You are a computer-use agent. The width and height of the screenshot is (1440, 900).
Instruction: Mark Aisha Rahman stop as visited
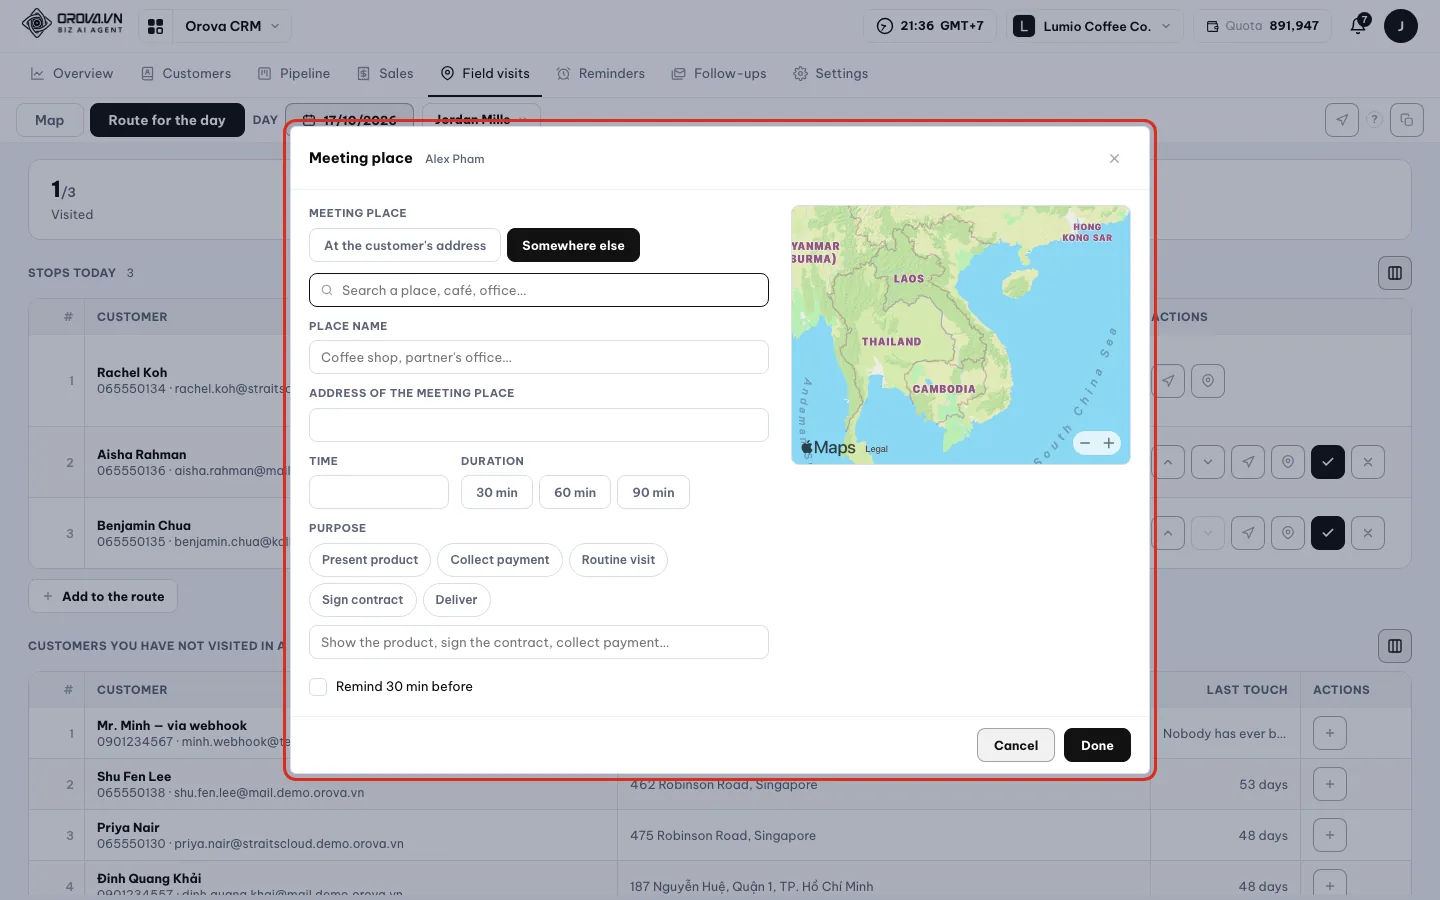(1328, 462)
